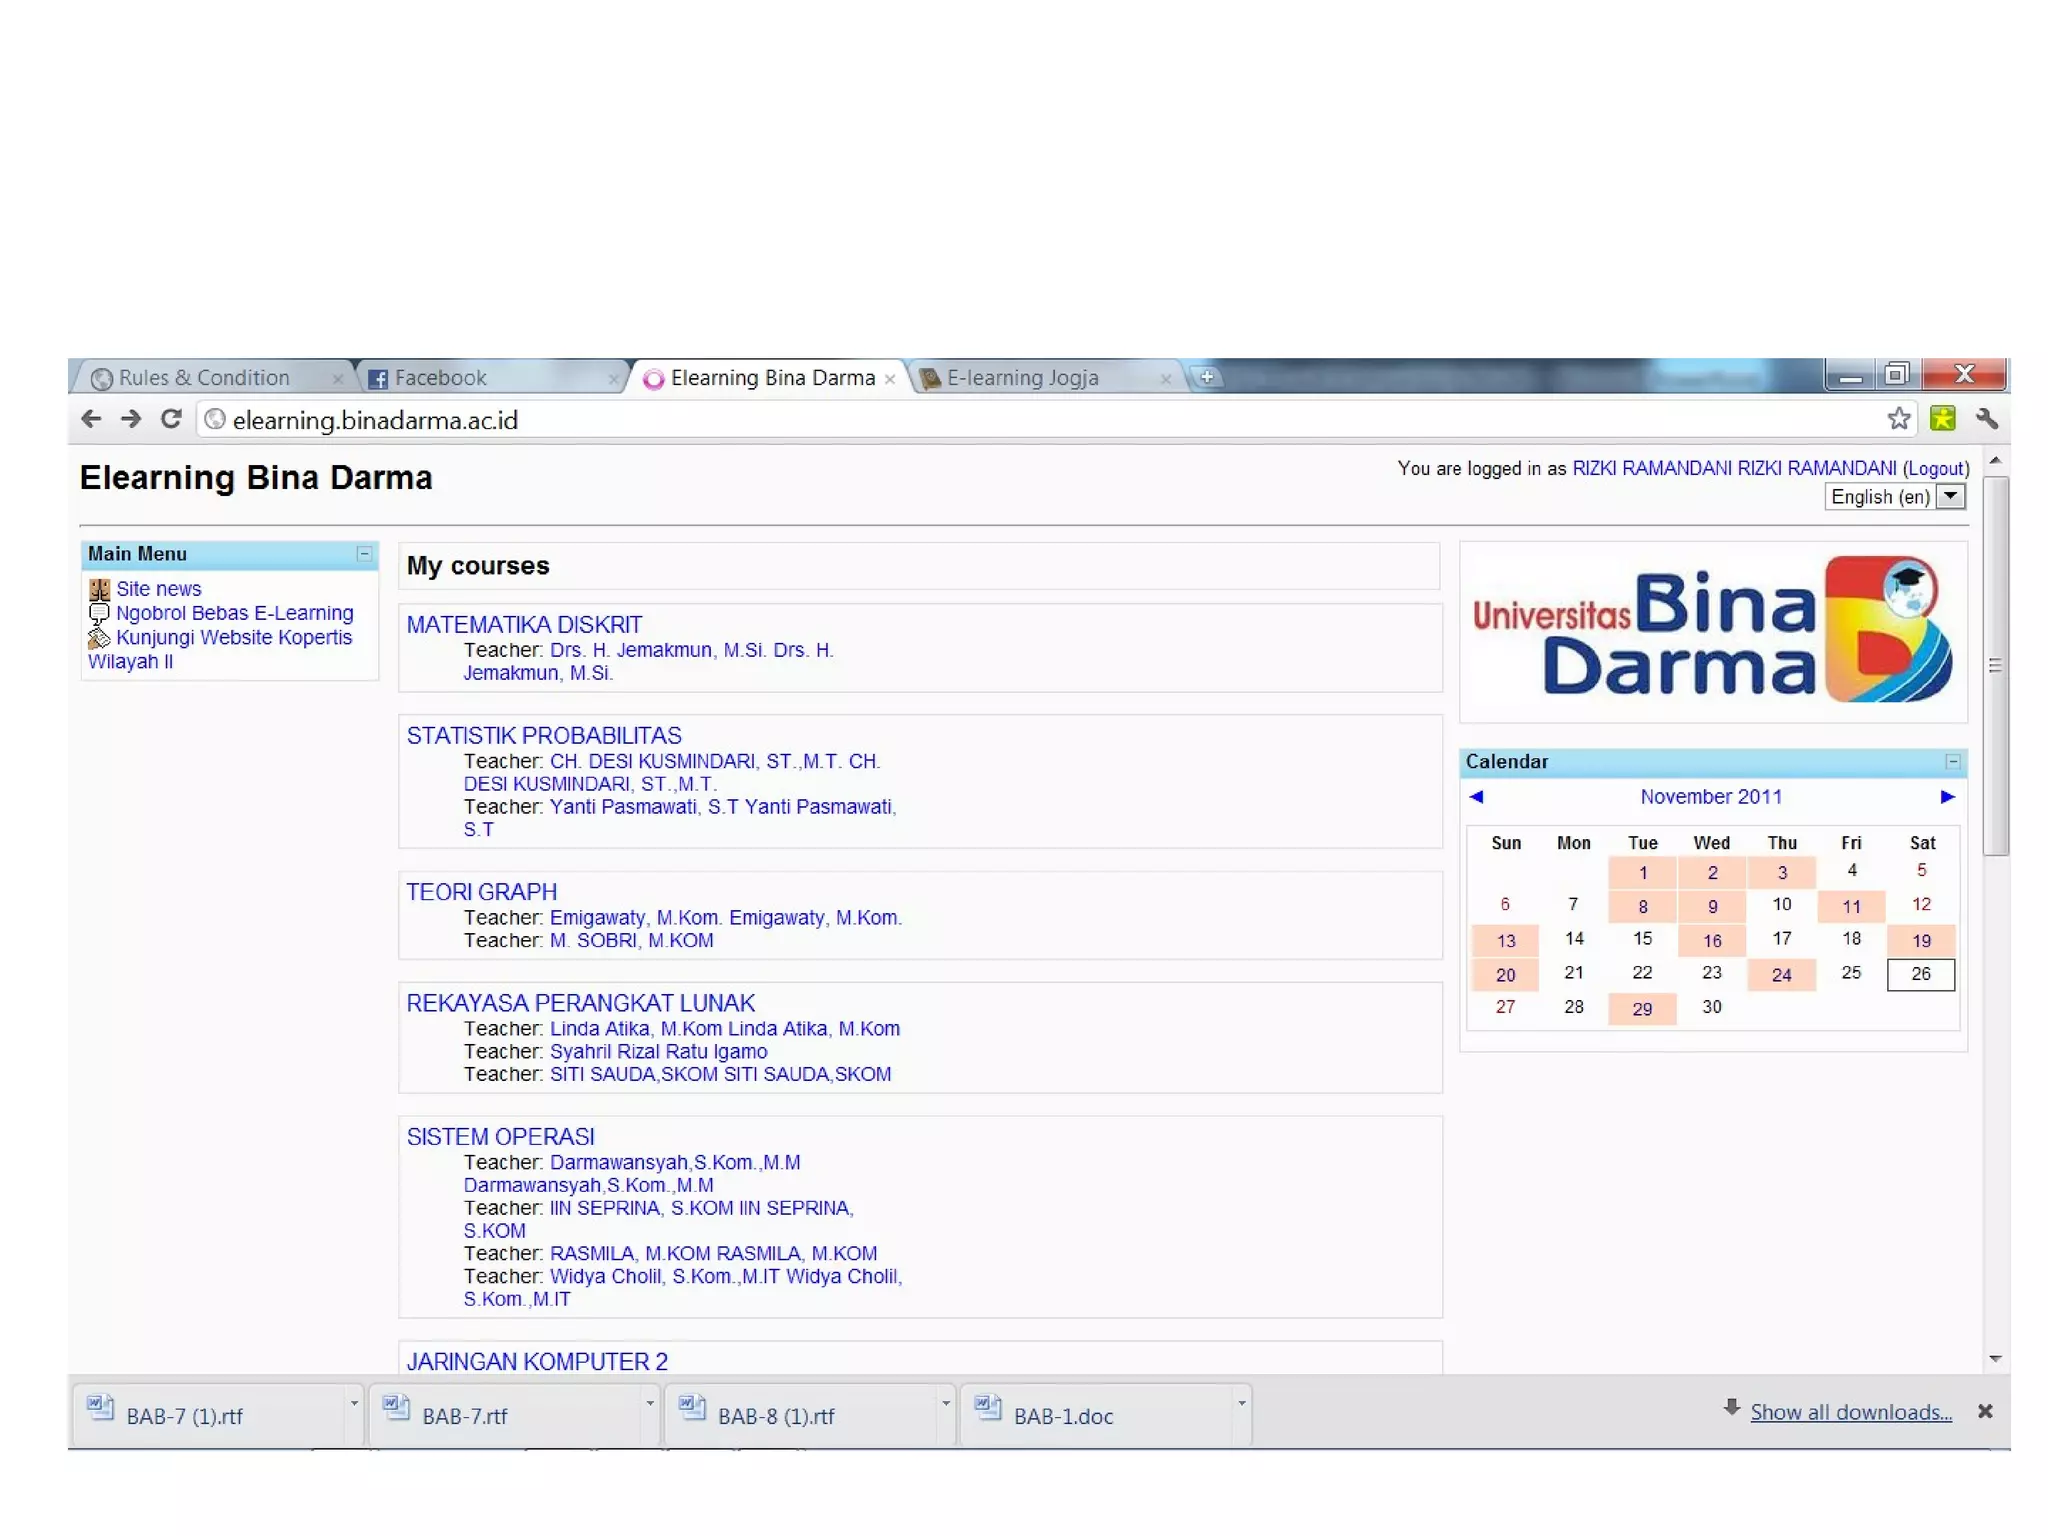Go to next month in calendar
The width and height of the screenshot is (2048, 1536).
click(1947, 797)
